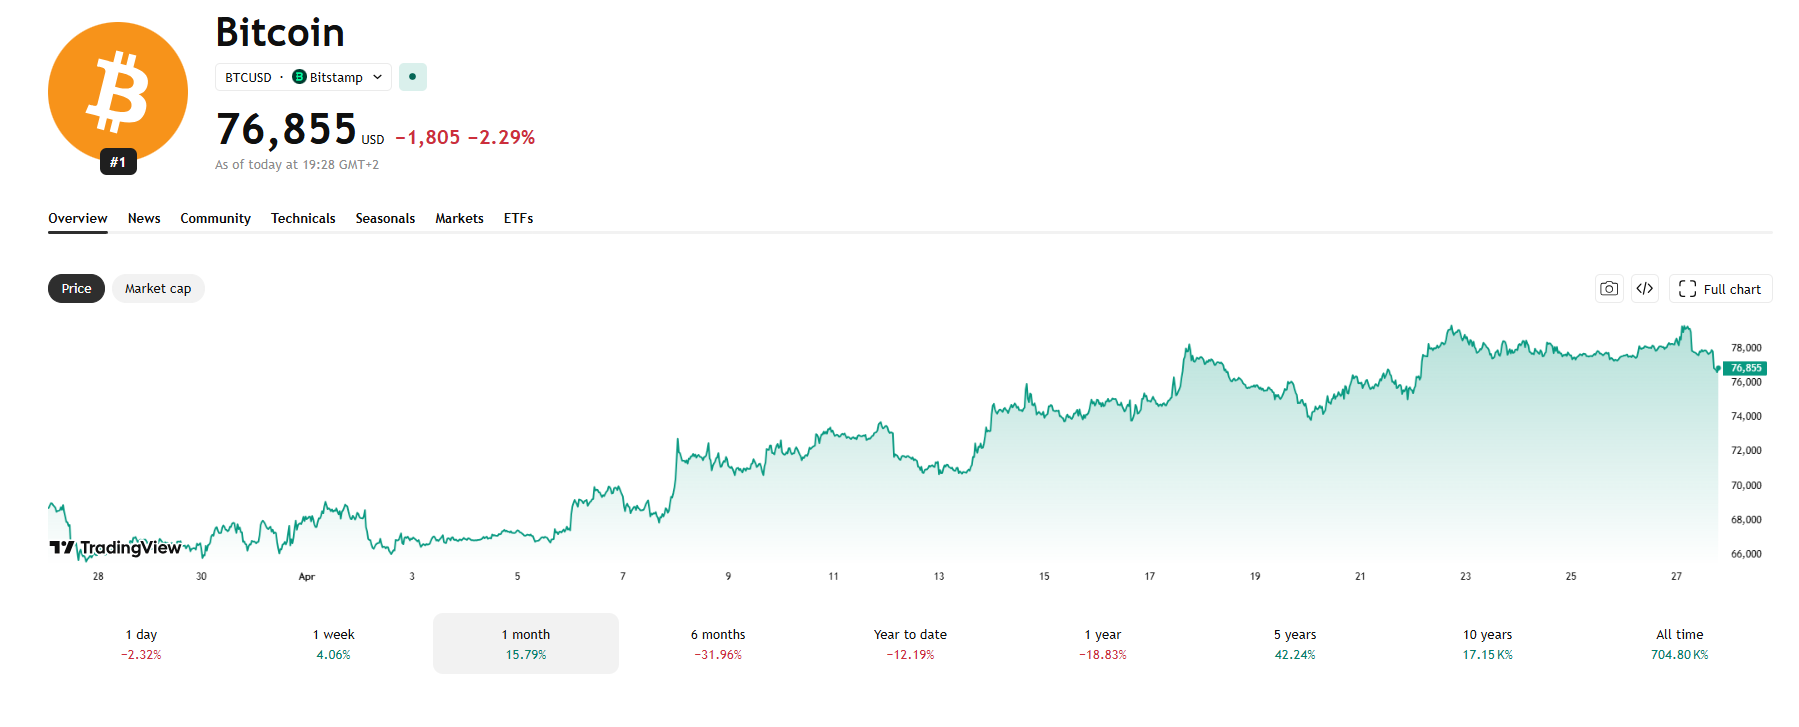Select the Price chart toggle
The height and width of the screenshot is (727, 1799).
coord(76,289)
